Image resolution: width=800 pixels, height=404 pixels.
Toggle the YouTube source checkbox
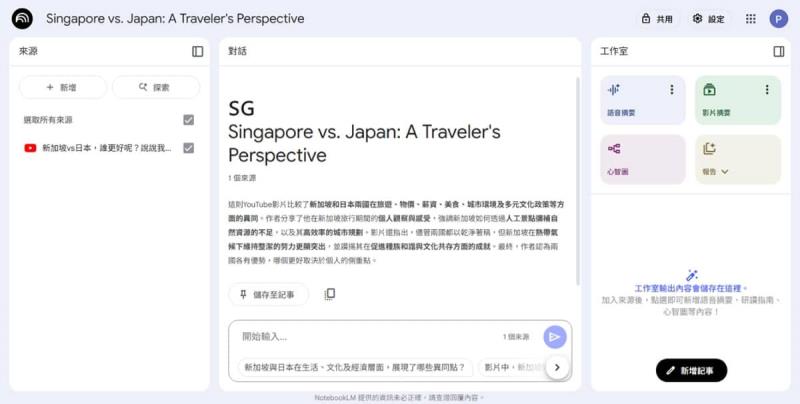188,148
